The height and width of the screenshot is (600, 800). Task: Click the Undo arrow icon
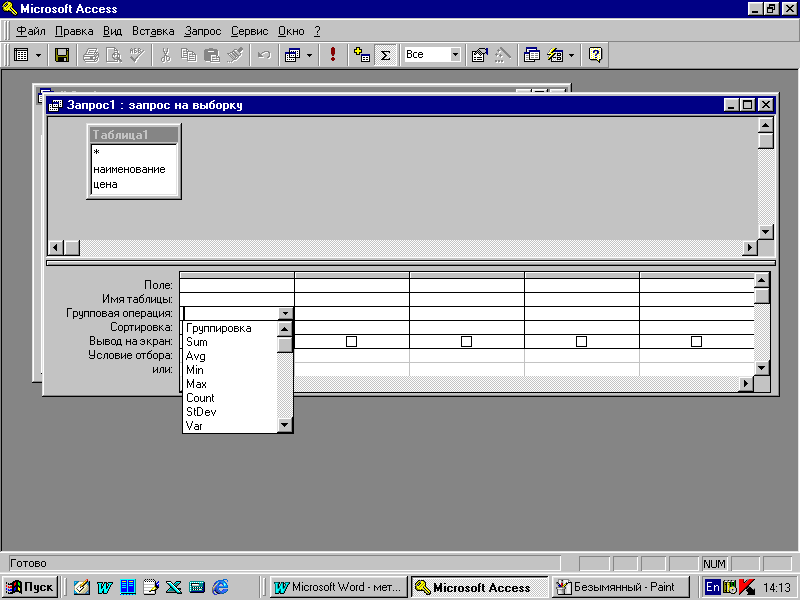pos(264,55)
